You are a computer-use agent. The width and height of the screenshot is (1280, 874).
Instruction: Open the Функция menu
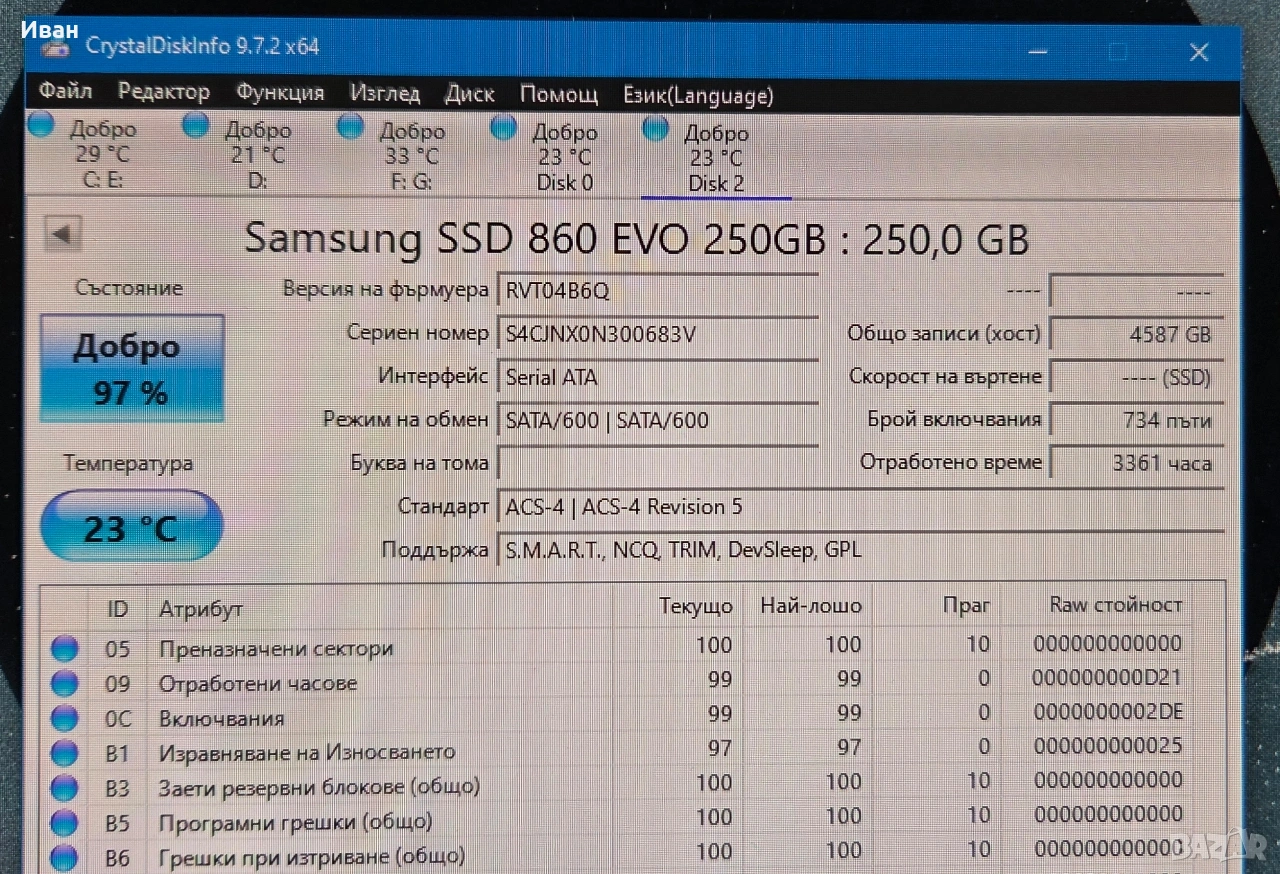click(280, 93)
